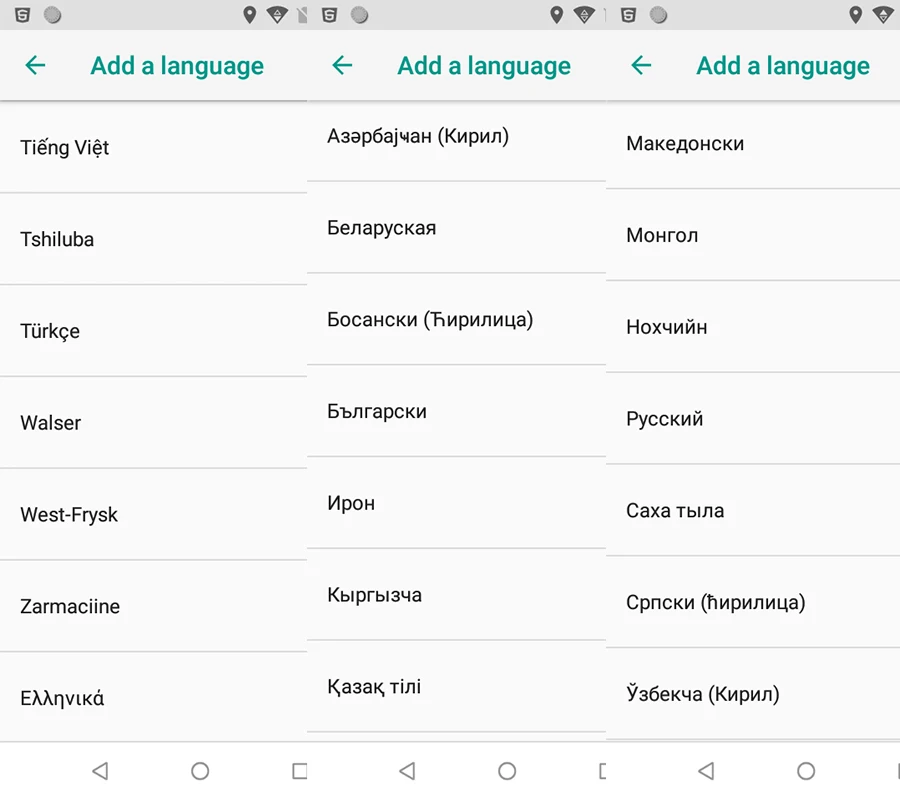Select Саха тыла language
The height and width of the screenshot is (801, 900).
coord(753,511)
